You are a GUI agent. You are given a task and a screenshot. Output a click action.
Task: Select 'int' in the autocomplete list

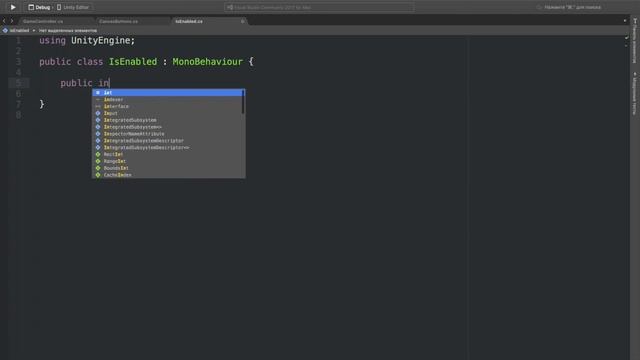coord(168,93)
